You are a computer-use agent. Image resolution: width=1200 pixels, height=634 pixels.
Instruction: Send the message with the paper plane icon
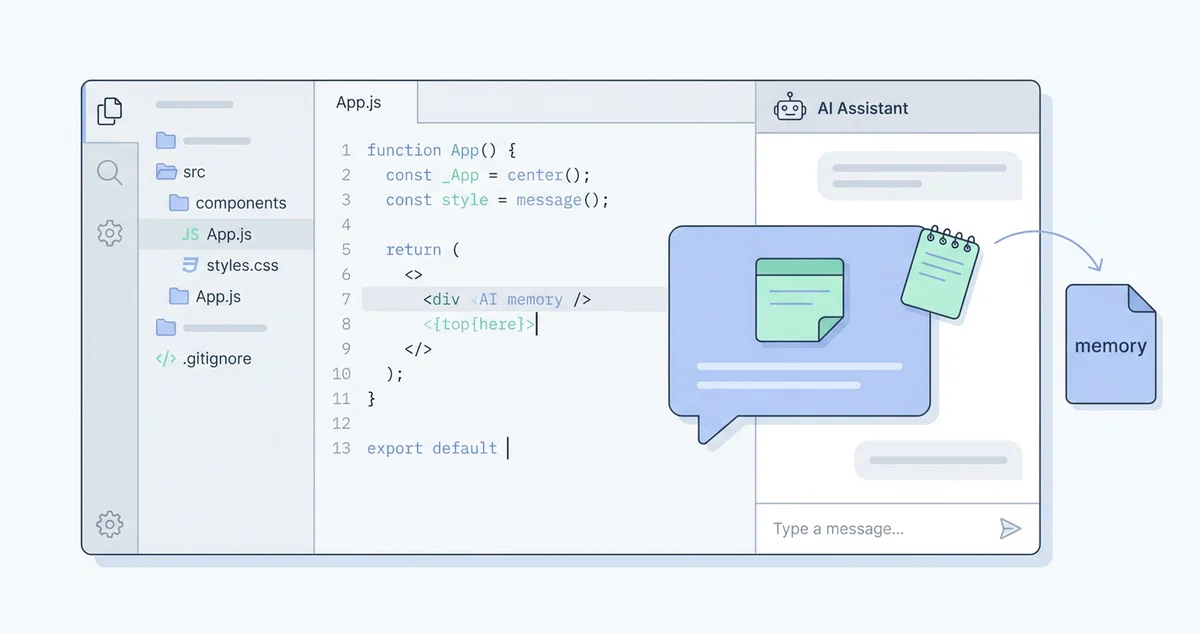pos(1010,529)
